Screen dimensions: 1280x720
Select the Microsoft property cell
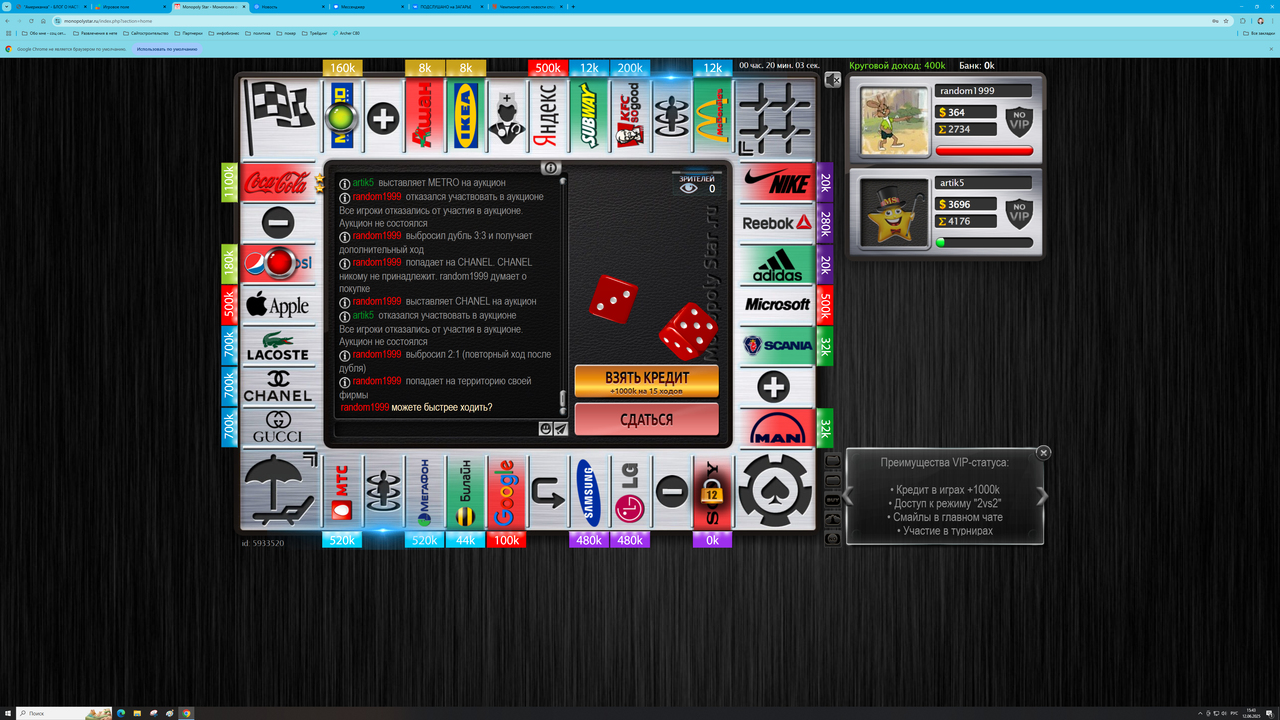pos(778,305)
